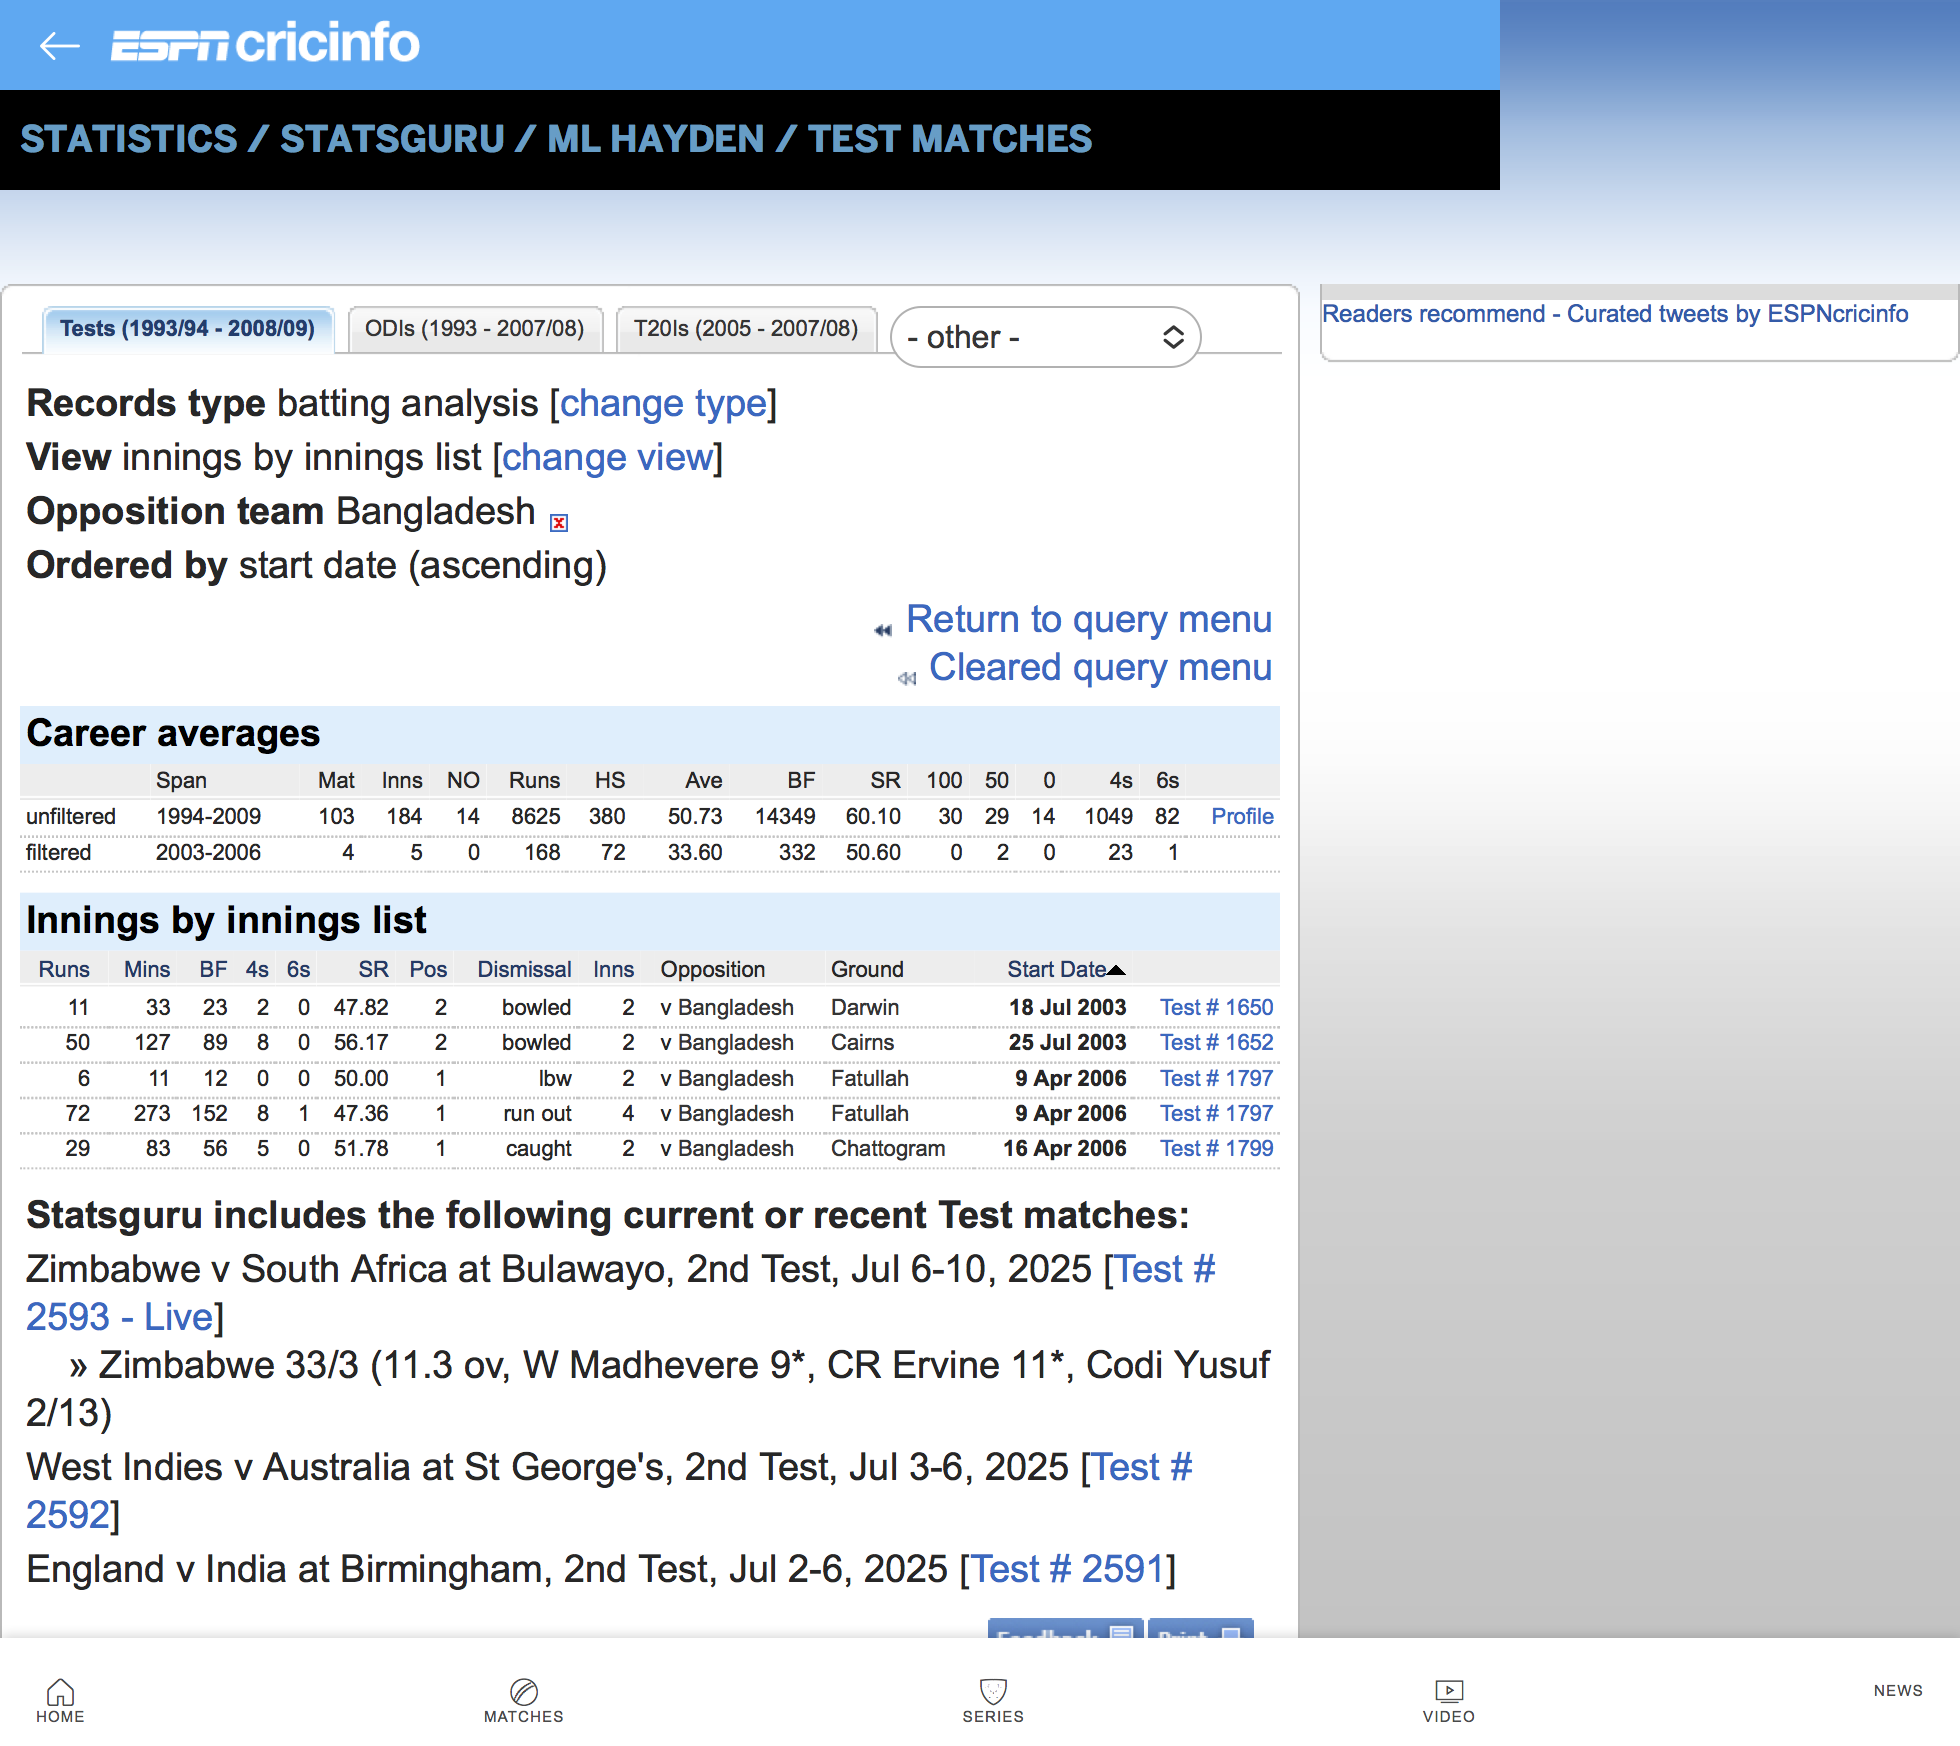Switch to the T20Is (2005 - 2007/08) tab
Screen dimensions: 1960x1746
[746, 328]
